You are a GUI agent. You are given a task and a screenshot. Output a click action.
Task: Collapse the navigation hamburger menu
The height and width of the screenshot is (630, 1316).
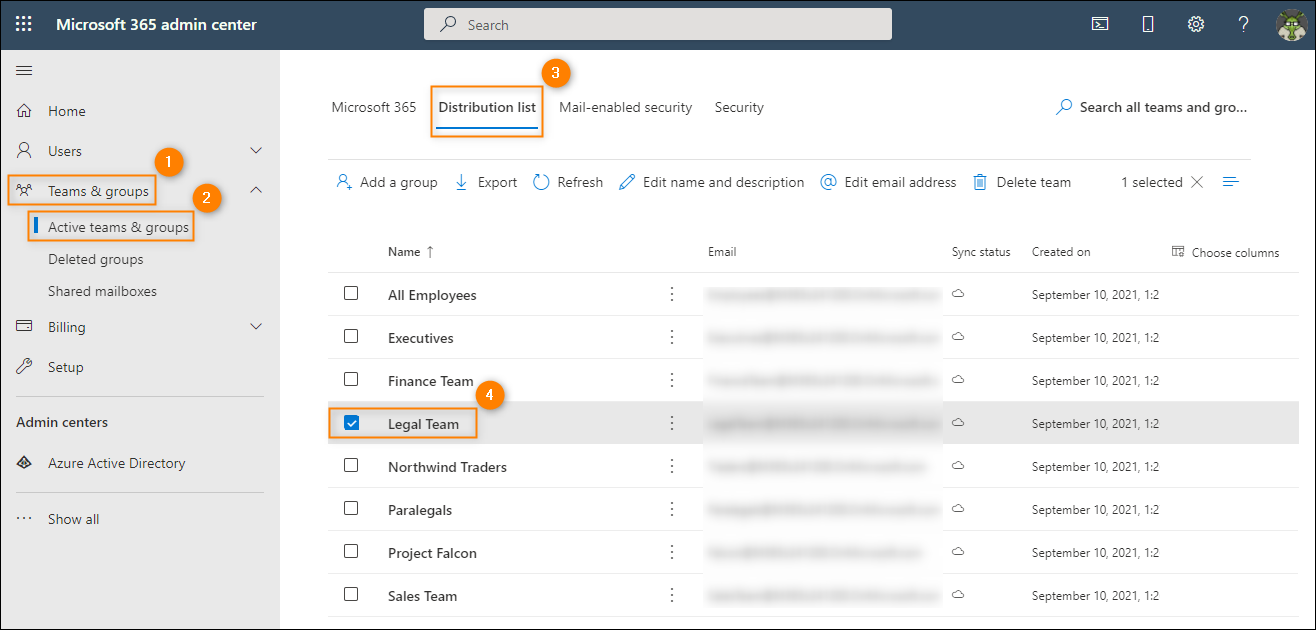pyautogui.click(x=24, y=70)
